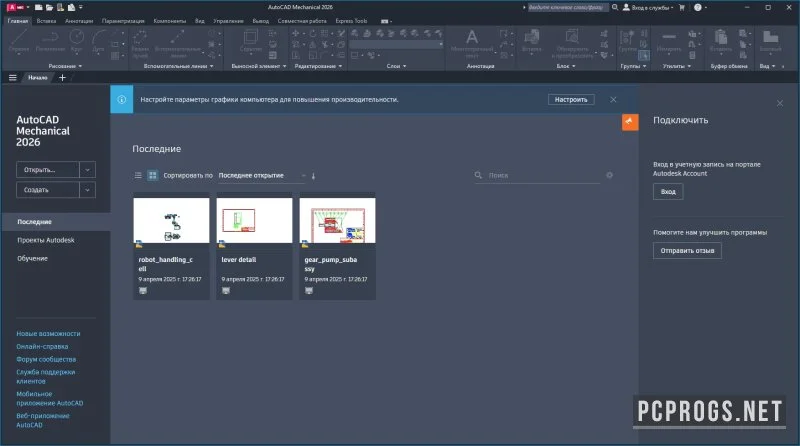Open the hamburger menu next to Начало tab
This screenshot has height=446, width=800.
point(13,78)
